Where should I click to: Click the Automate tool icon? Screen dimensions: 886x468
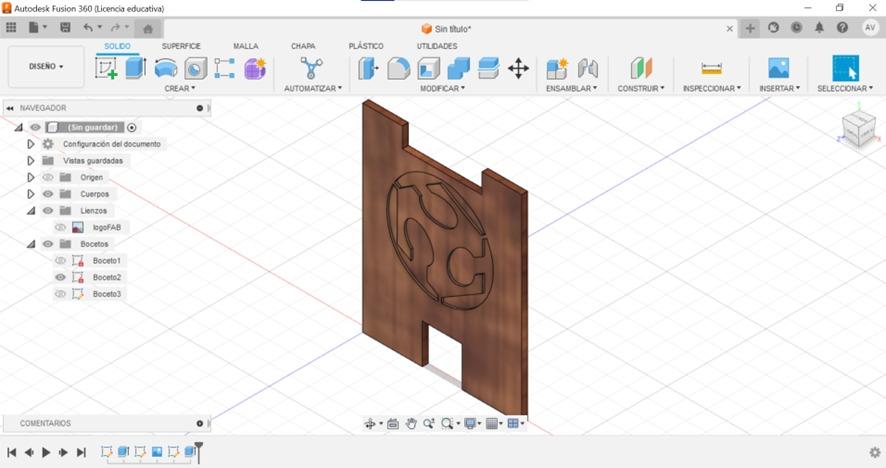coord(311,68)
